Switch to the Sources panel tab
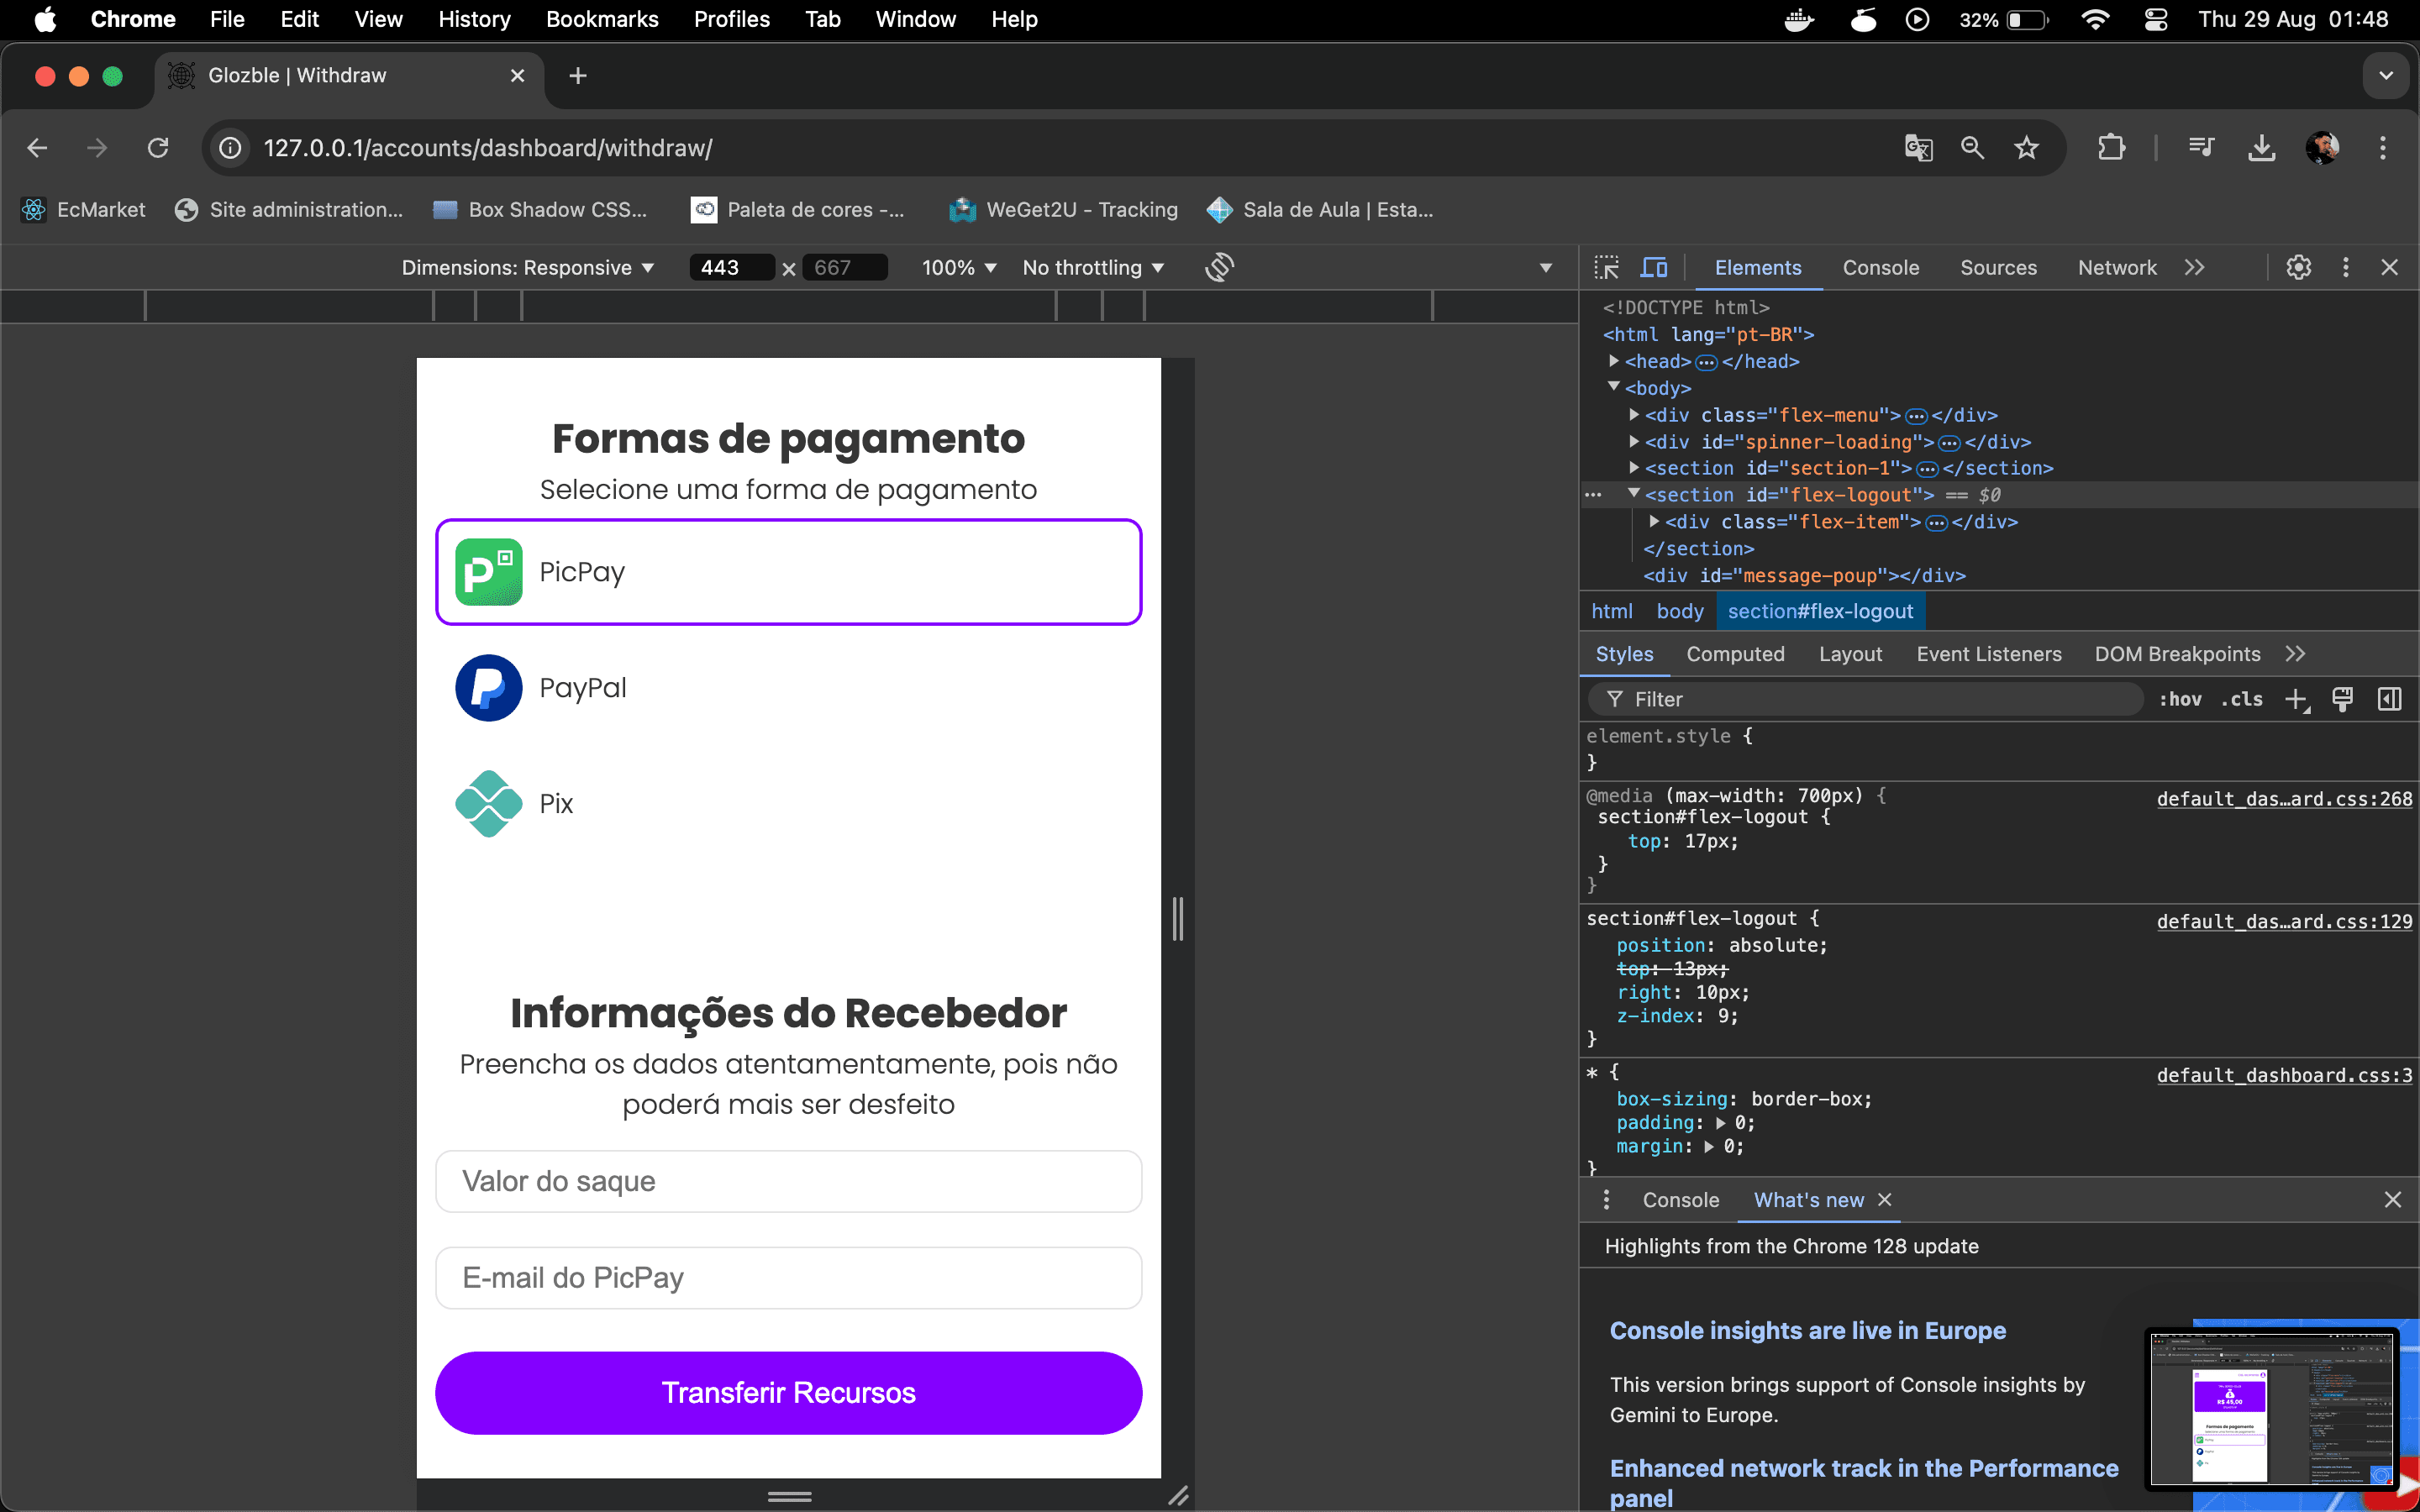Image resolution: width=2420 pixels, height=1512 pixels. [1998, 268]
